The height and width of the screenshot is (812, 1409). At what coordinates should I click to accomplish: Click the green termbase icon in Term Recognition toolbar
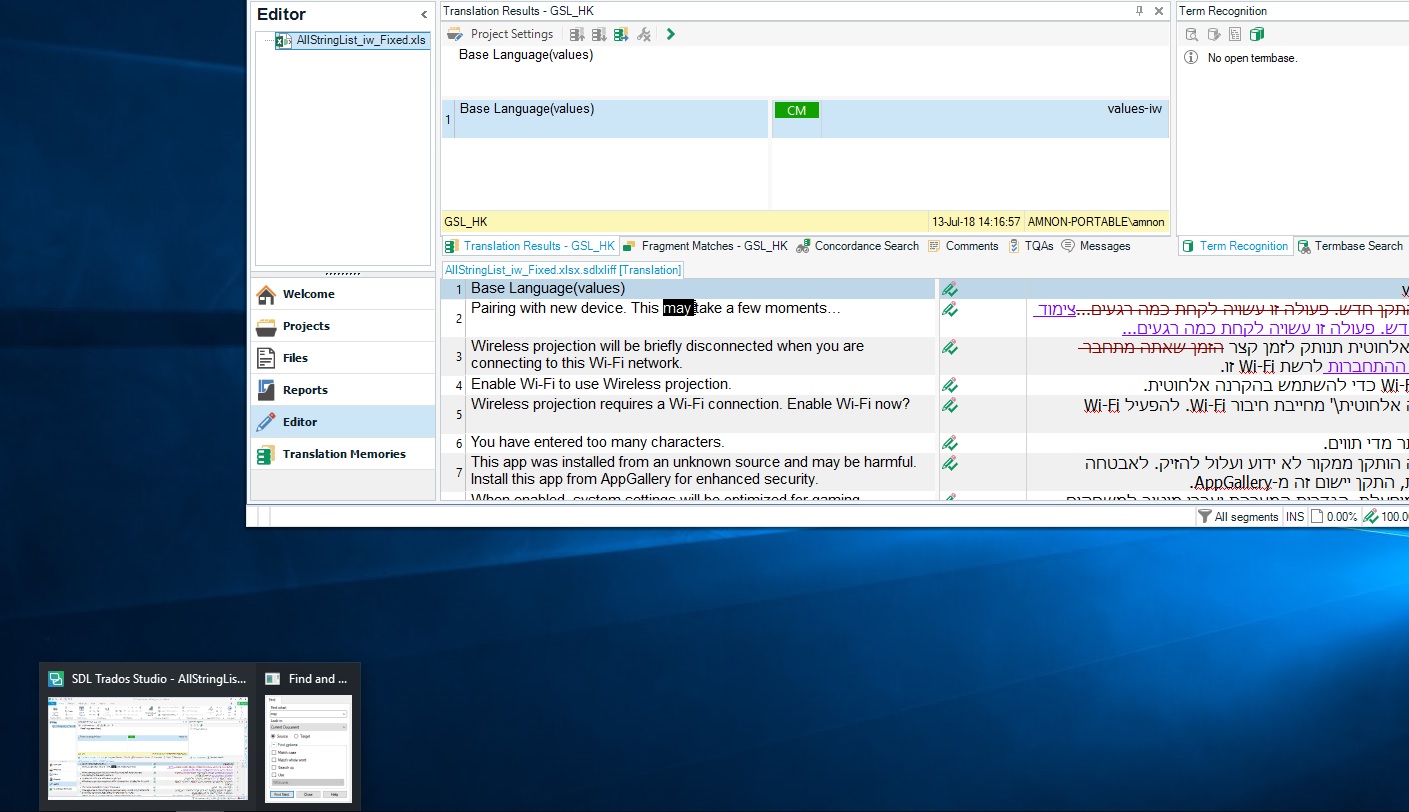(x=1257, y=34)
